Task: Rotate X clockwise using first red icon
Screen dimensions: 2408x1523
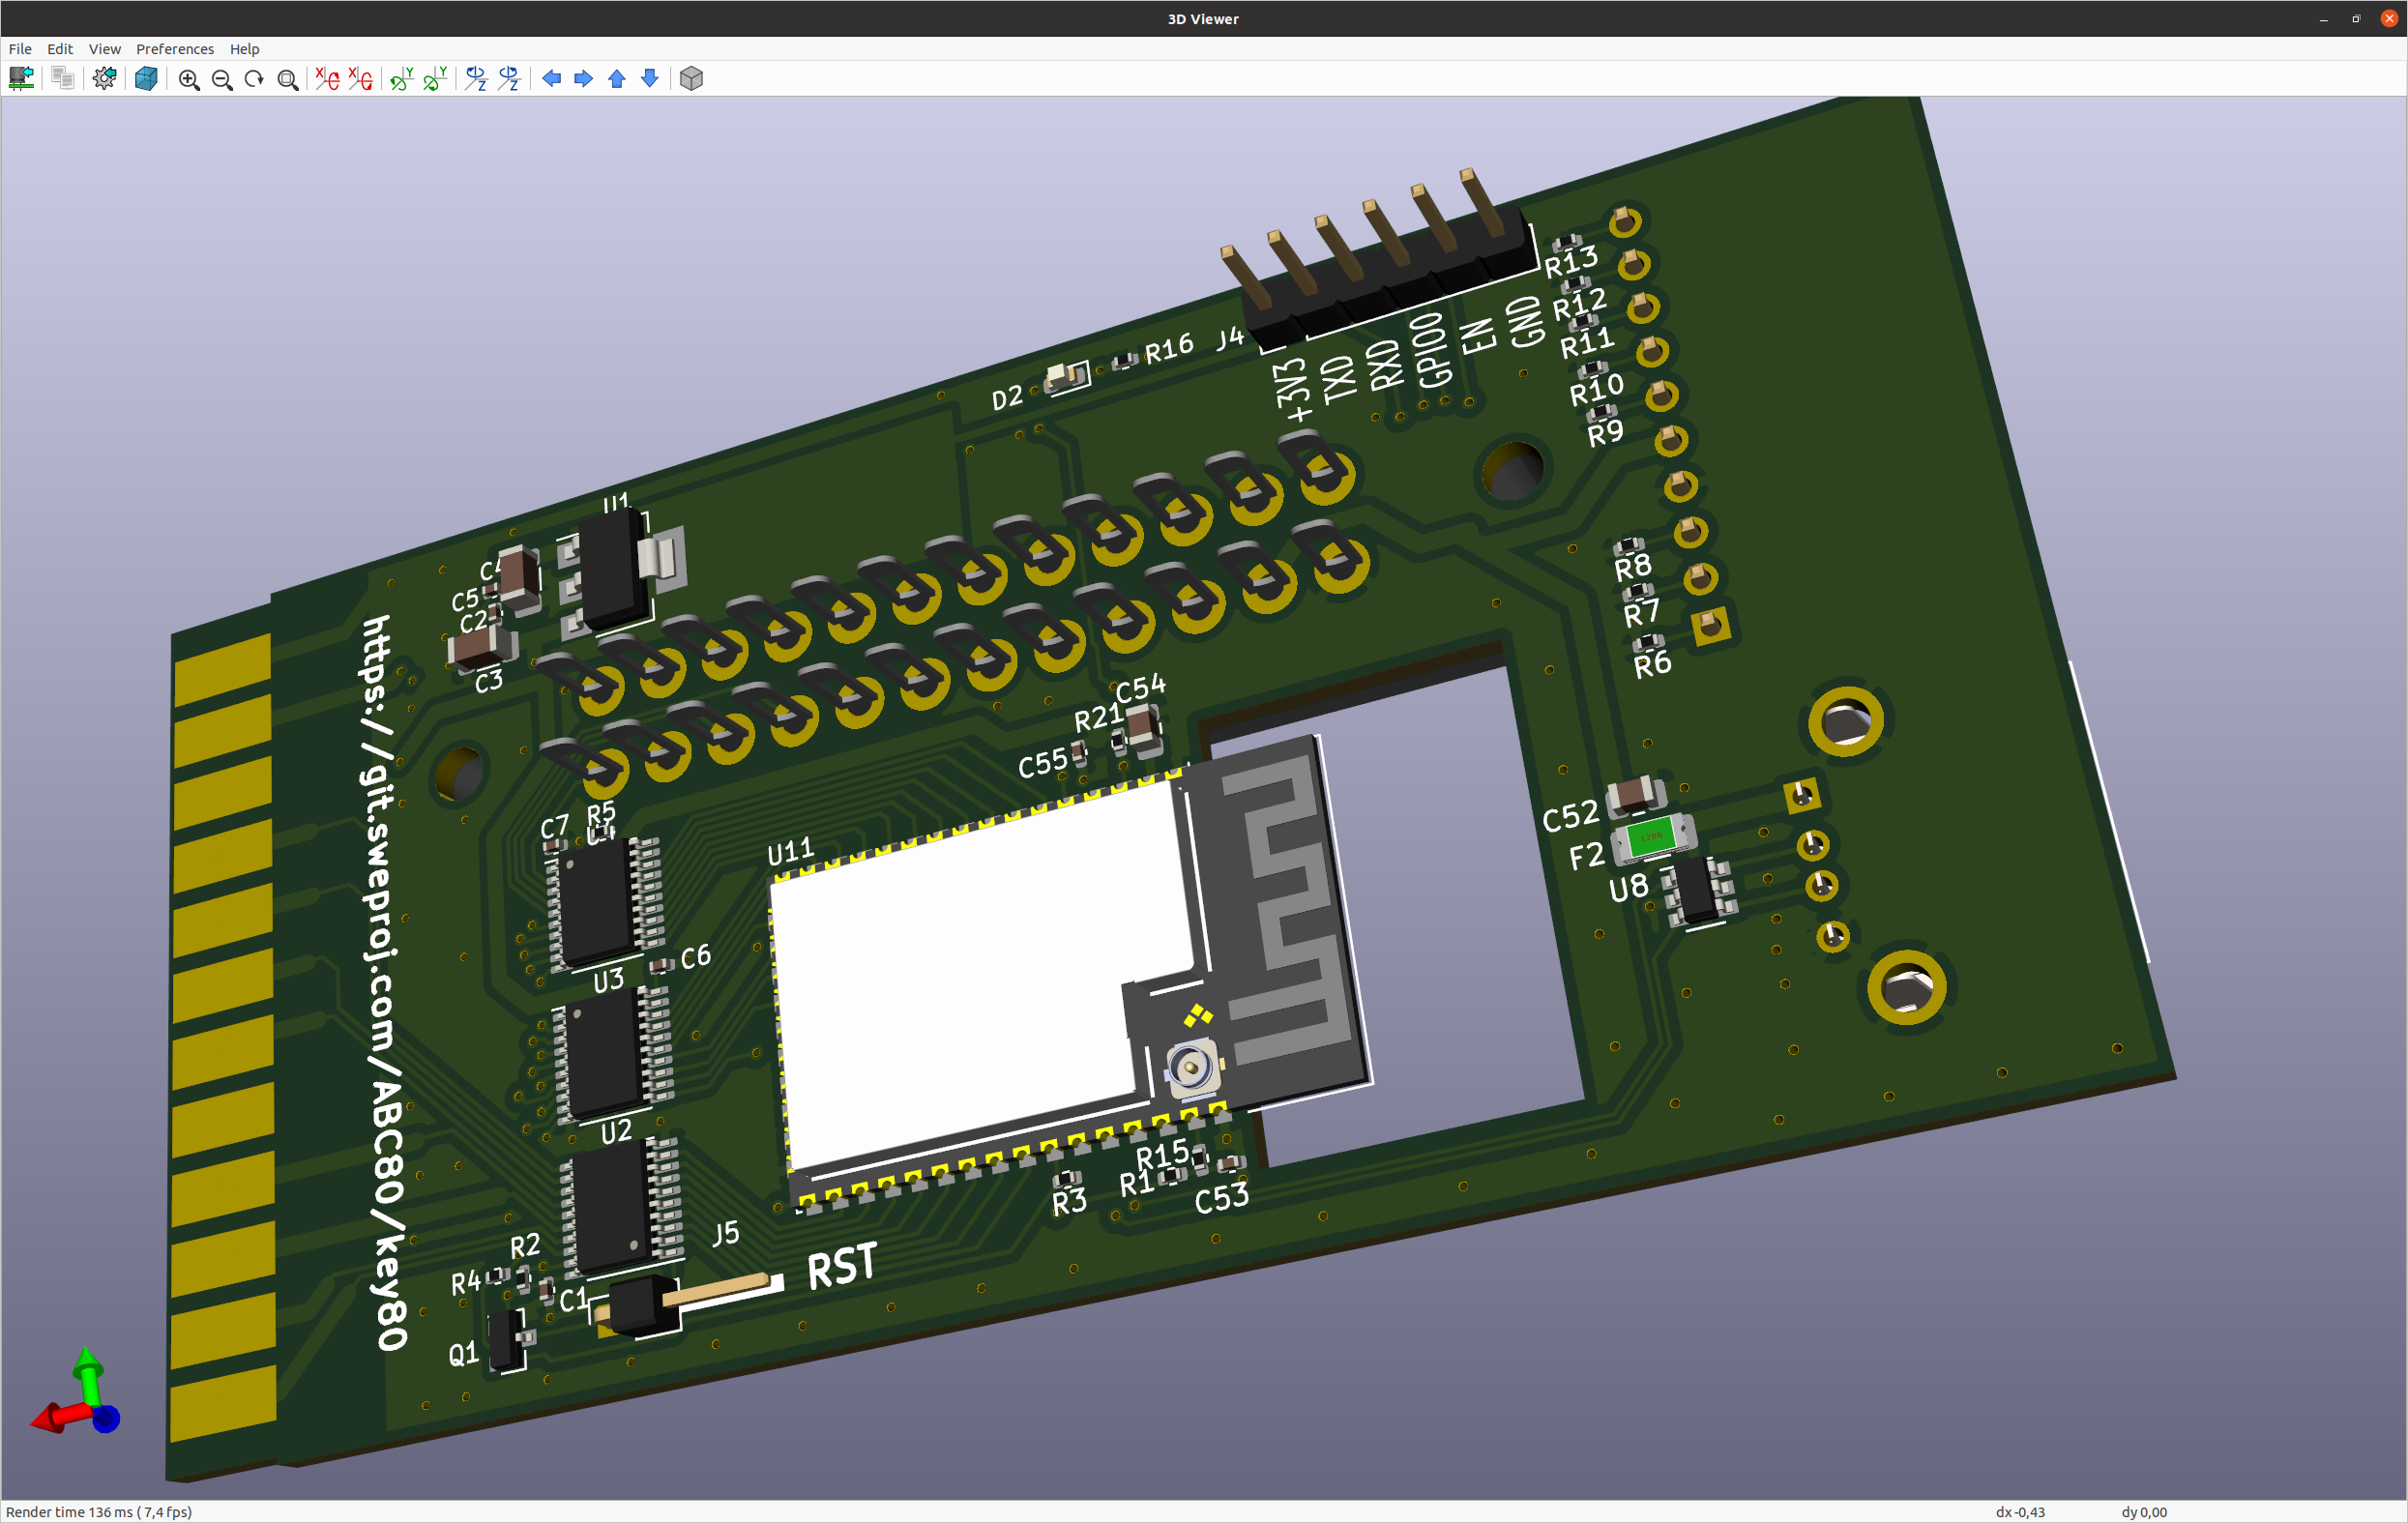Action: 327,79
